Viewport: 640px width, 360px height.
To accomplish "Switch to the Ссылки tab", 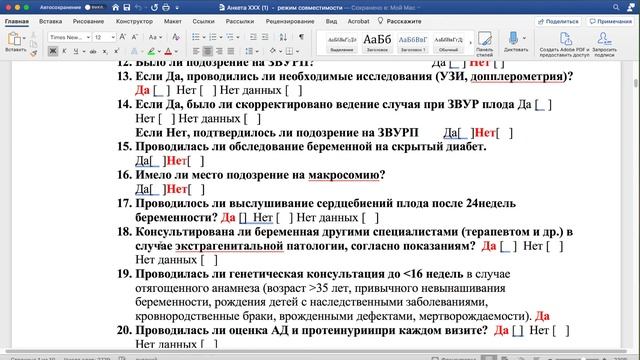I will coord(203,21).
